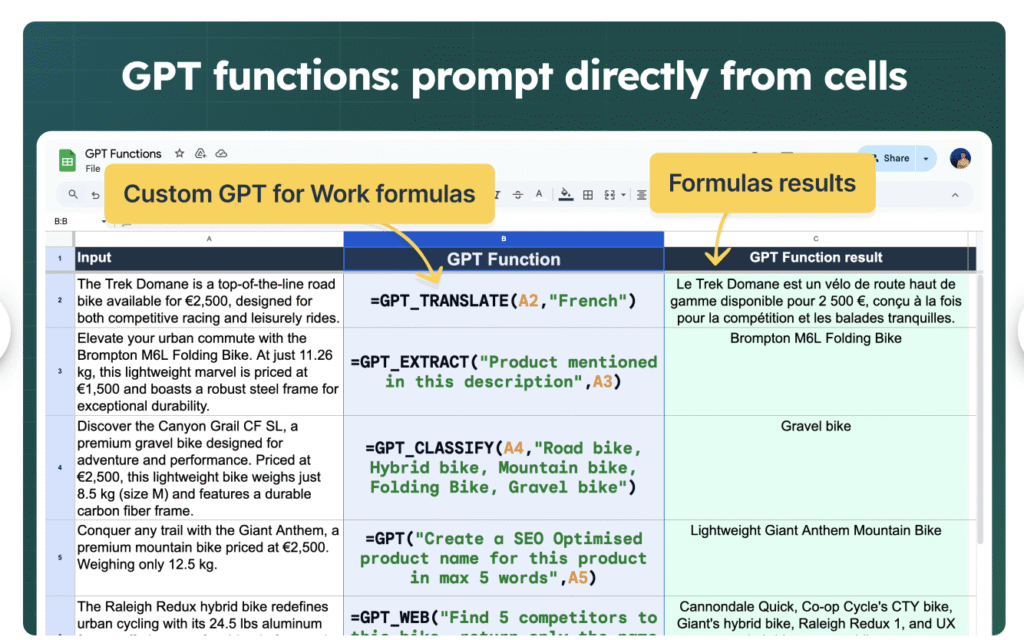This screenshot has height=640, width=1024.
Task: Expand the merge cells options arrow
Action: (624, 195)
